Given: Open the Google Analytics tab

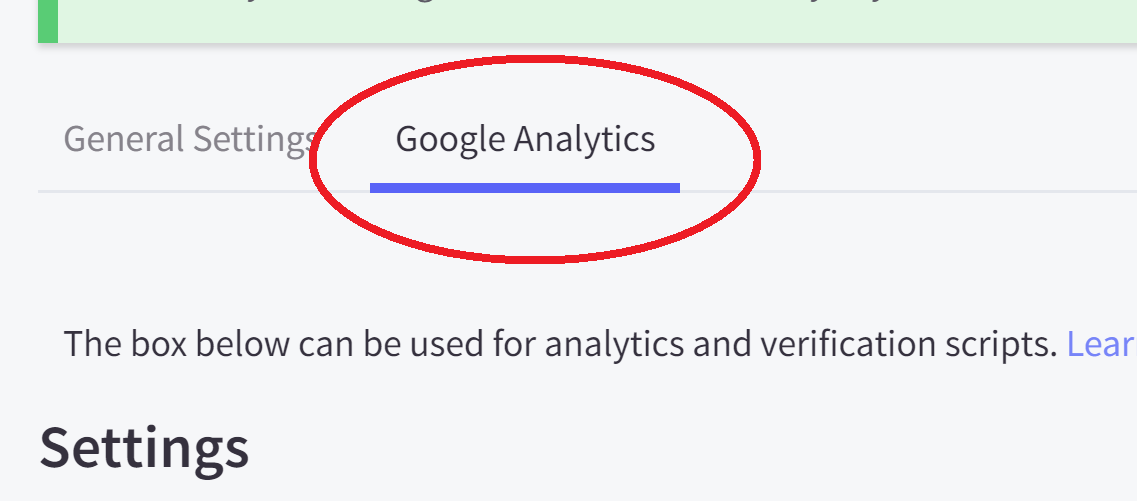Looking at the screenshot, I should pyautogui.click(x=525, y=139).
